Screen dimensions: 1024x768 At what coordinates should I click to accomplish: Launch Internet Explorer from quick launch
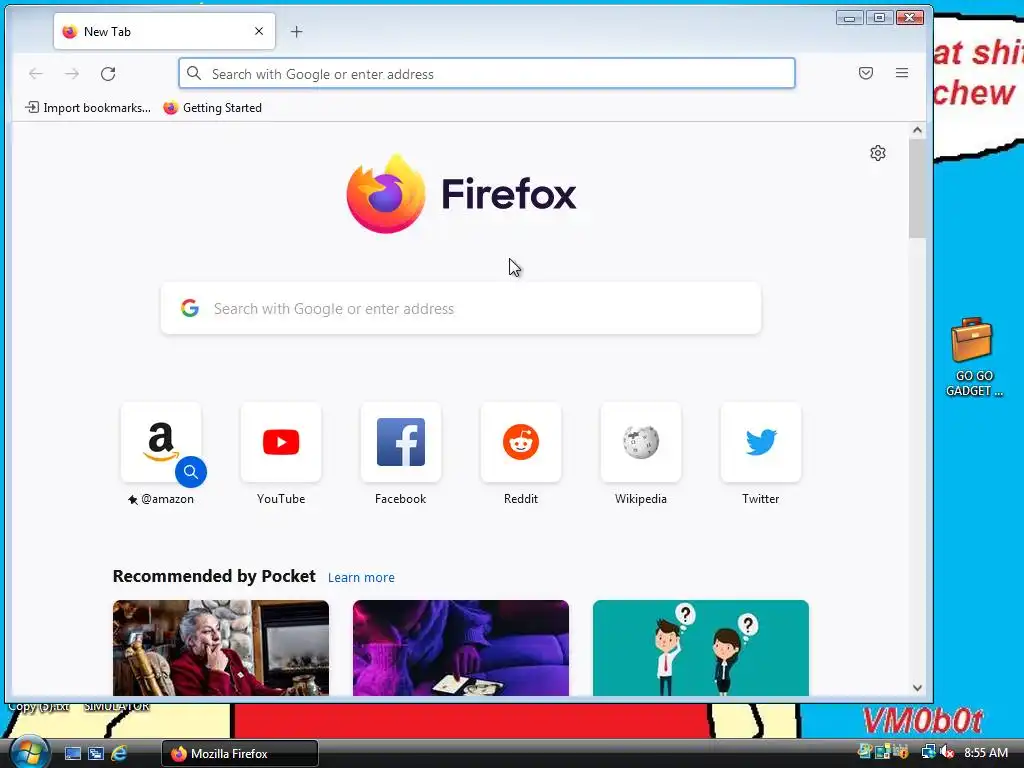[x=120, y=754]
